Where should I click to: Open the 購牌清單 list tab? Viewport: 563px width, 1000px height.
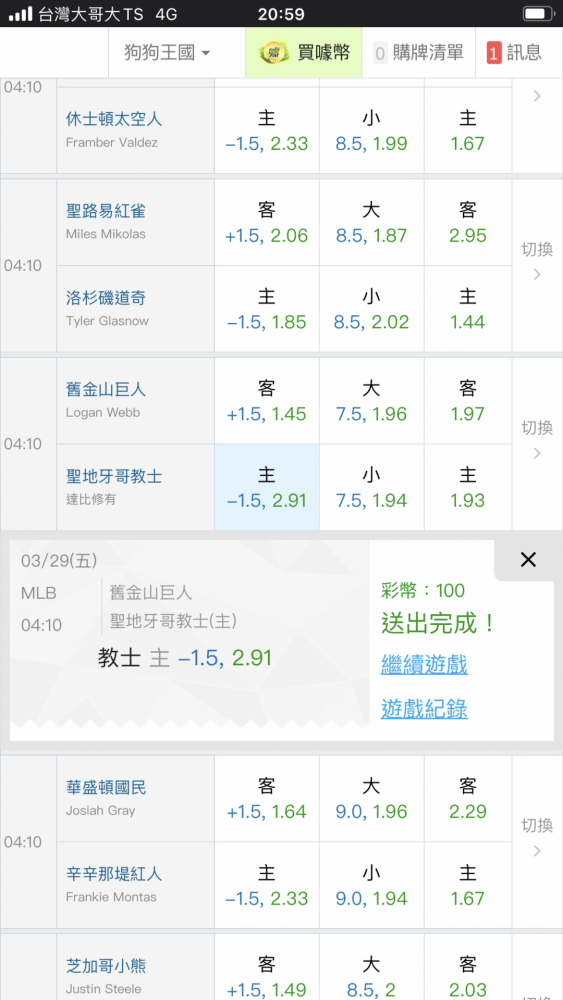418,52
